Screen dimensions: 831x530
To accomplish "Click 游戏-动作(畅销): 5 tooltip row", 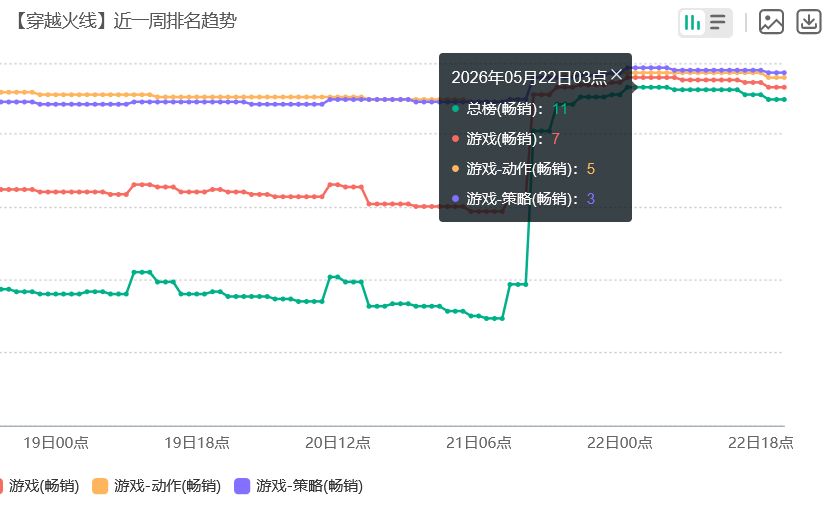I will click(523, 169).
